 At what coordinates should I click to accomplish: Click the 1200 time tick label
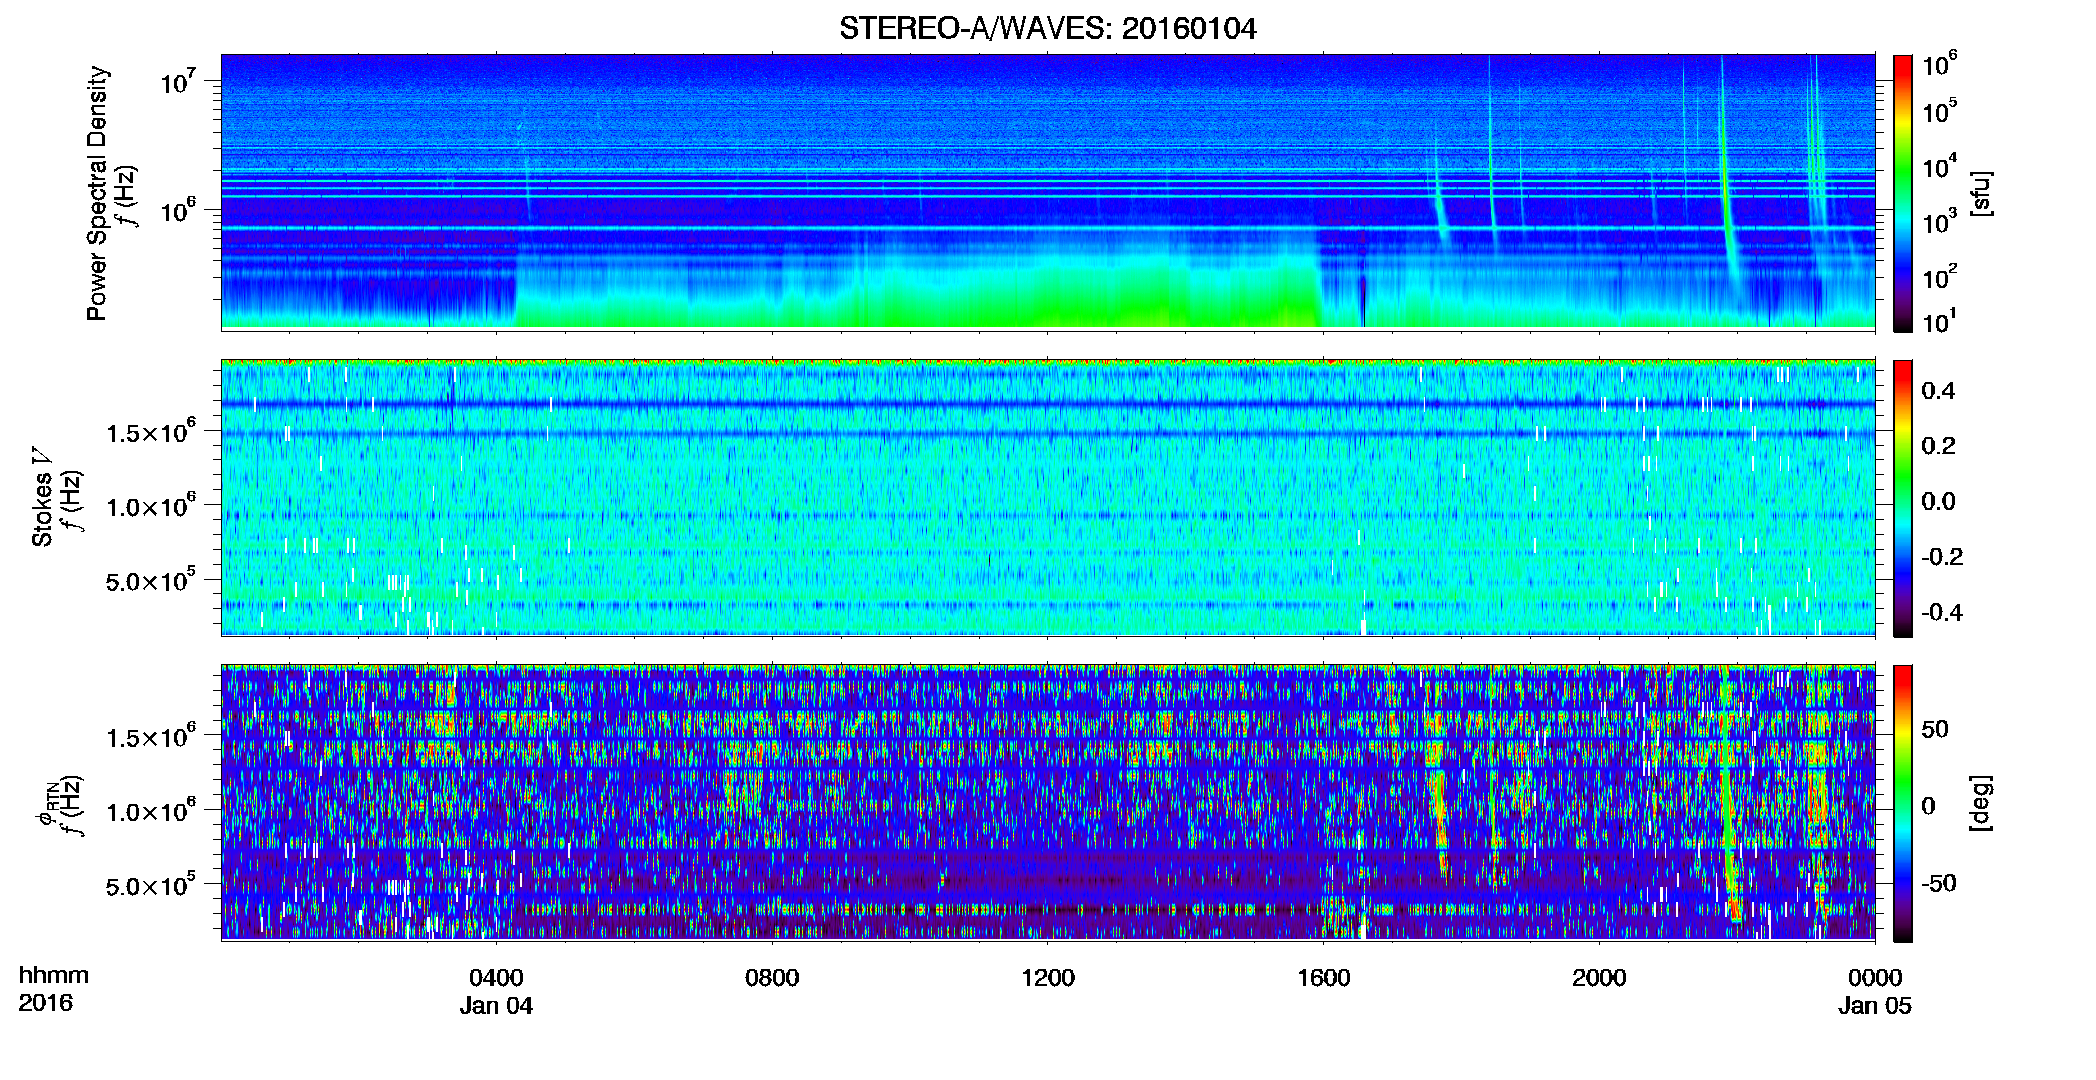[x=1048, y=978]
